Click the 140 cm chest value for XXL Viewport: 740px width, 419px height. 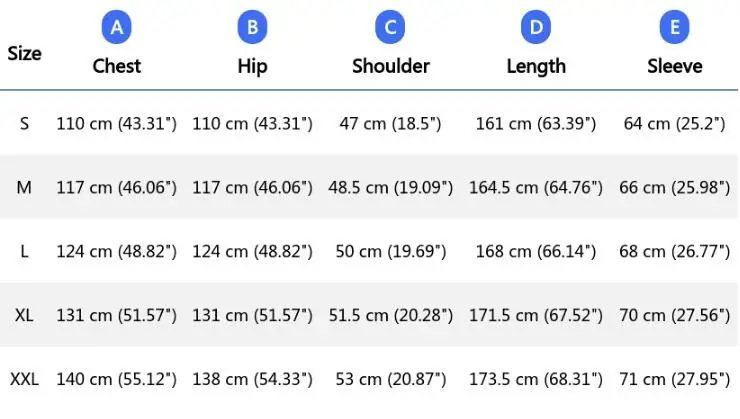[116, 380]
